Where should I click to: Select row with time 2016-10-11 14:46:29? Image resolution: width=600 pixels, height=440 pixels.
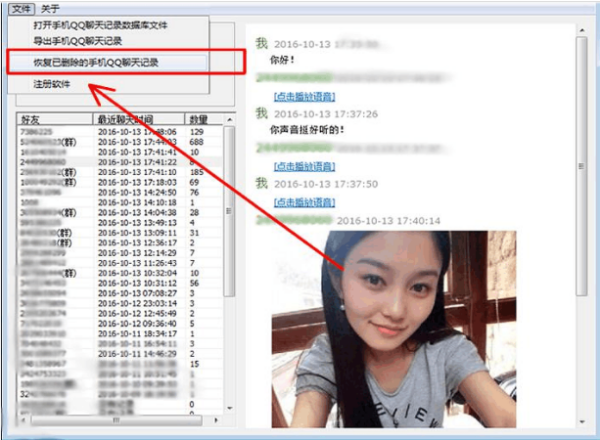point(119,354)
